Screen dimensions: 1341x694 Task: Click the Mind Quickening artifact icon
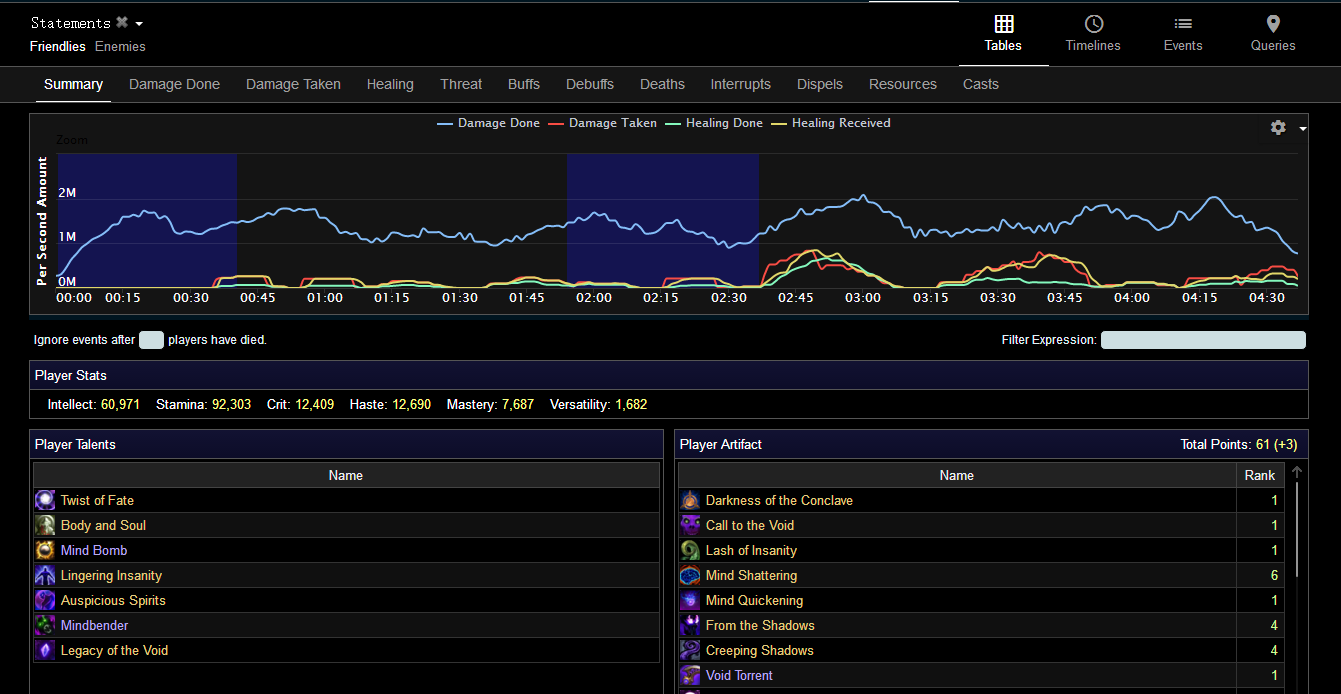pyautogui.click(x=690, y=600)
